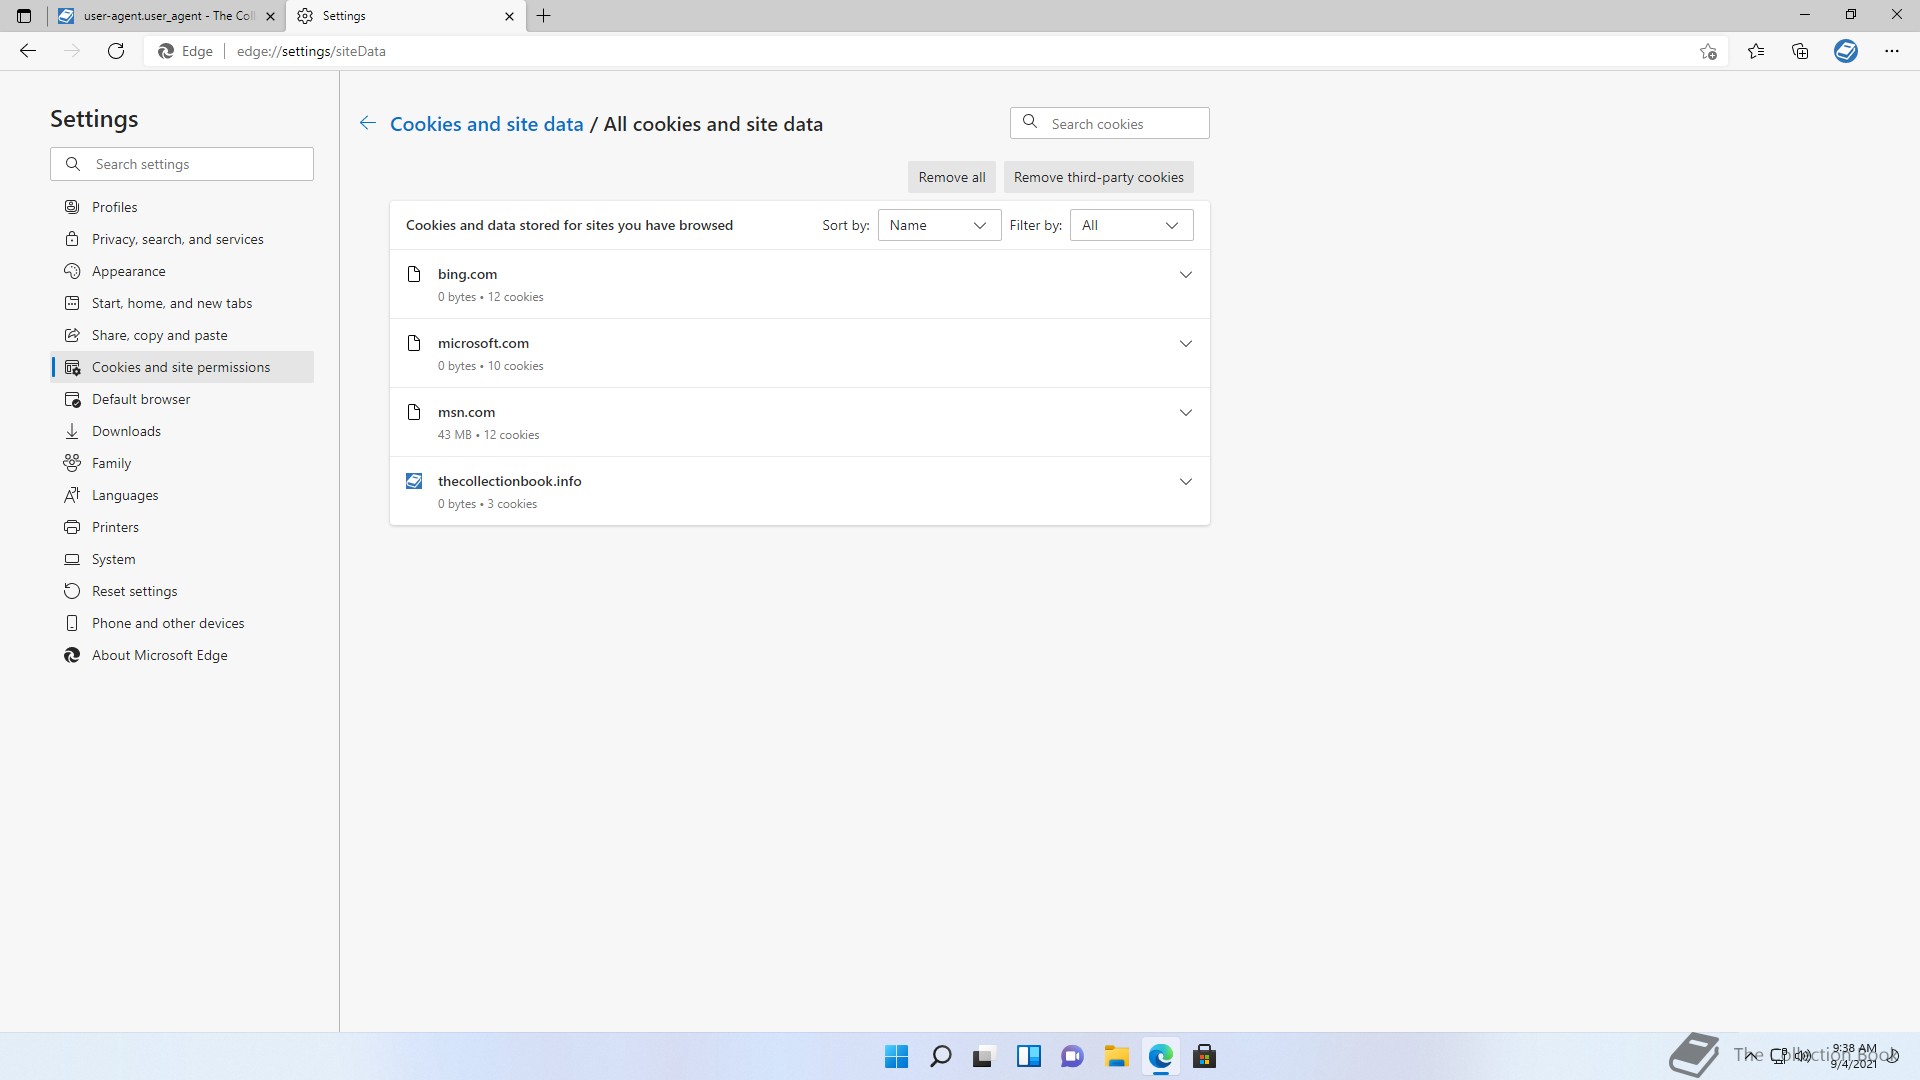The height and width of the screenshot is (1080, 1920).
Task: Click the Search cookies field
Action: click(x=1109, y=123)
